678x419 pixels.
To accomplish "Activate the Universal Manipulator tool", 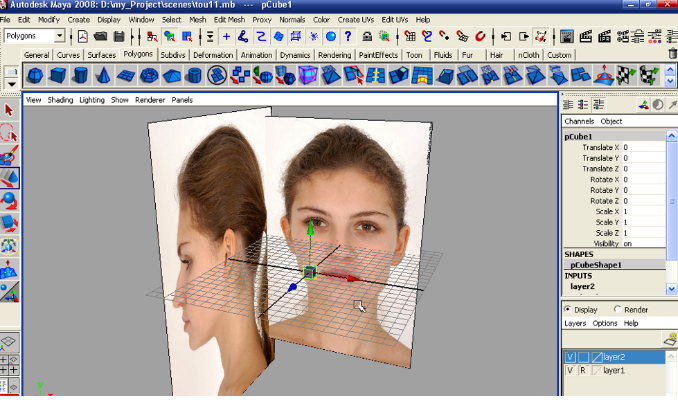I will click(x=9, y=246).
